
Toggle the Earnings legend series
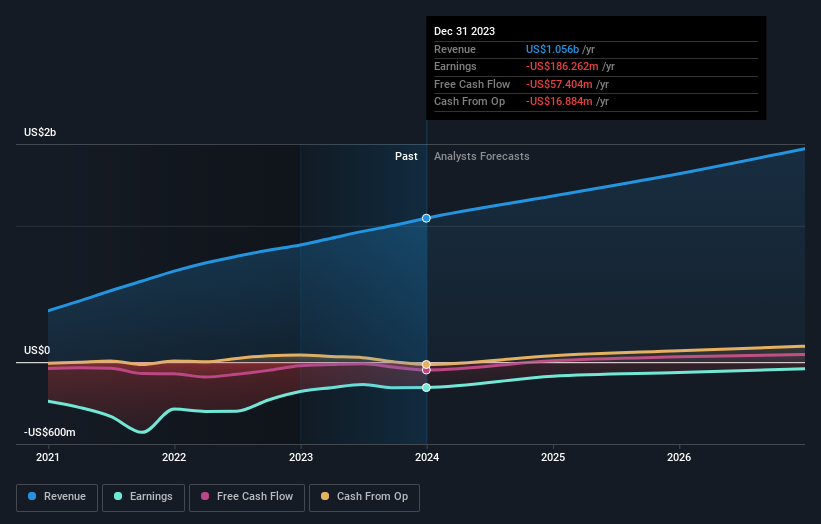click(x=143, y=497)
